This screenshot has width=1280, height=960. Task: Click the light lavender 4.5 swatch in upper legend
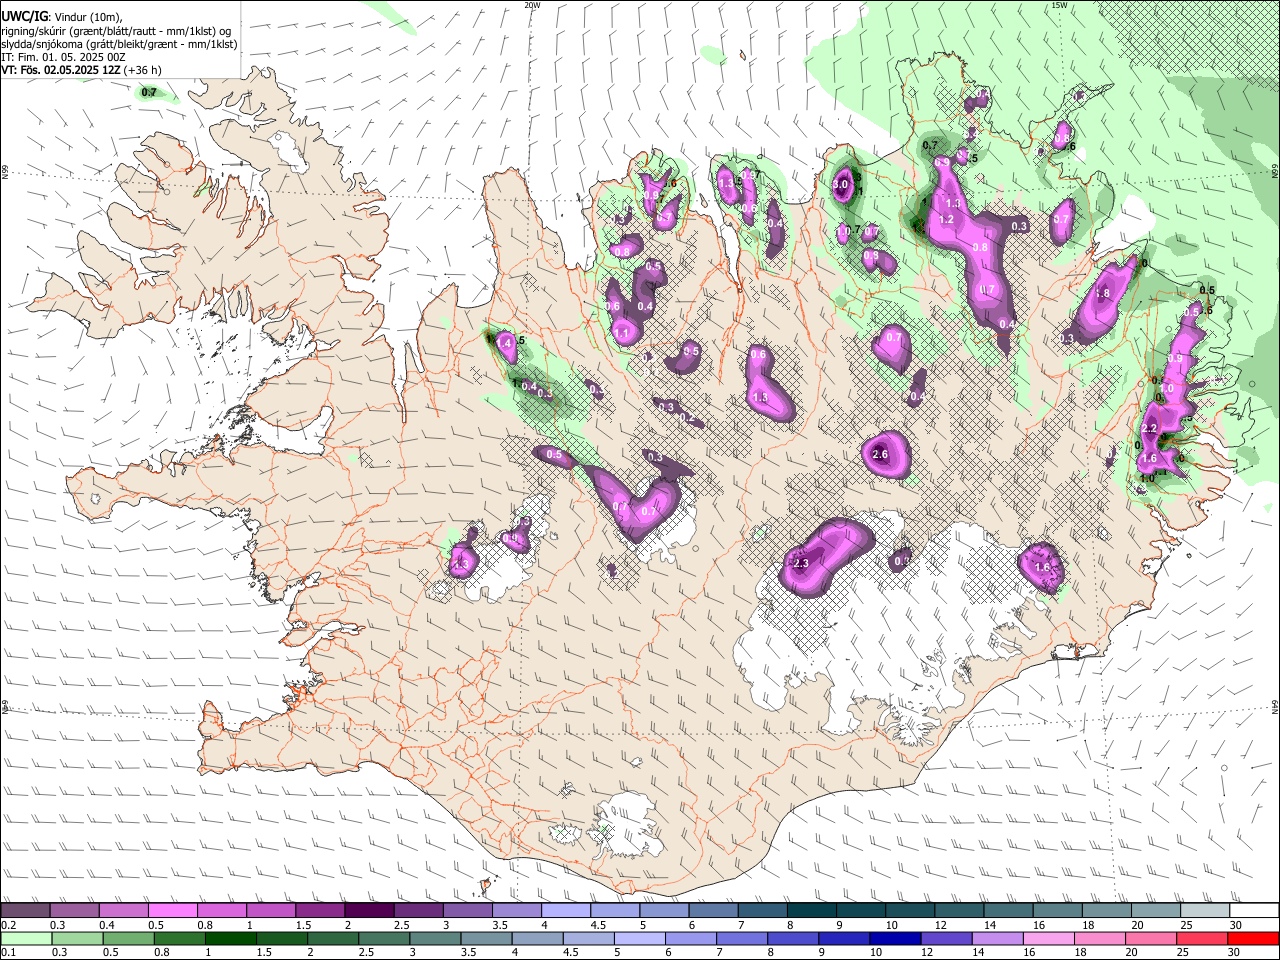pyautogui.click(x=615, y=911)
